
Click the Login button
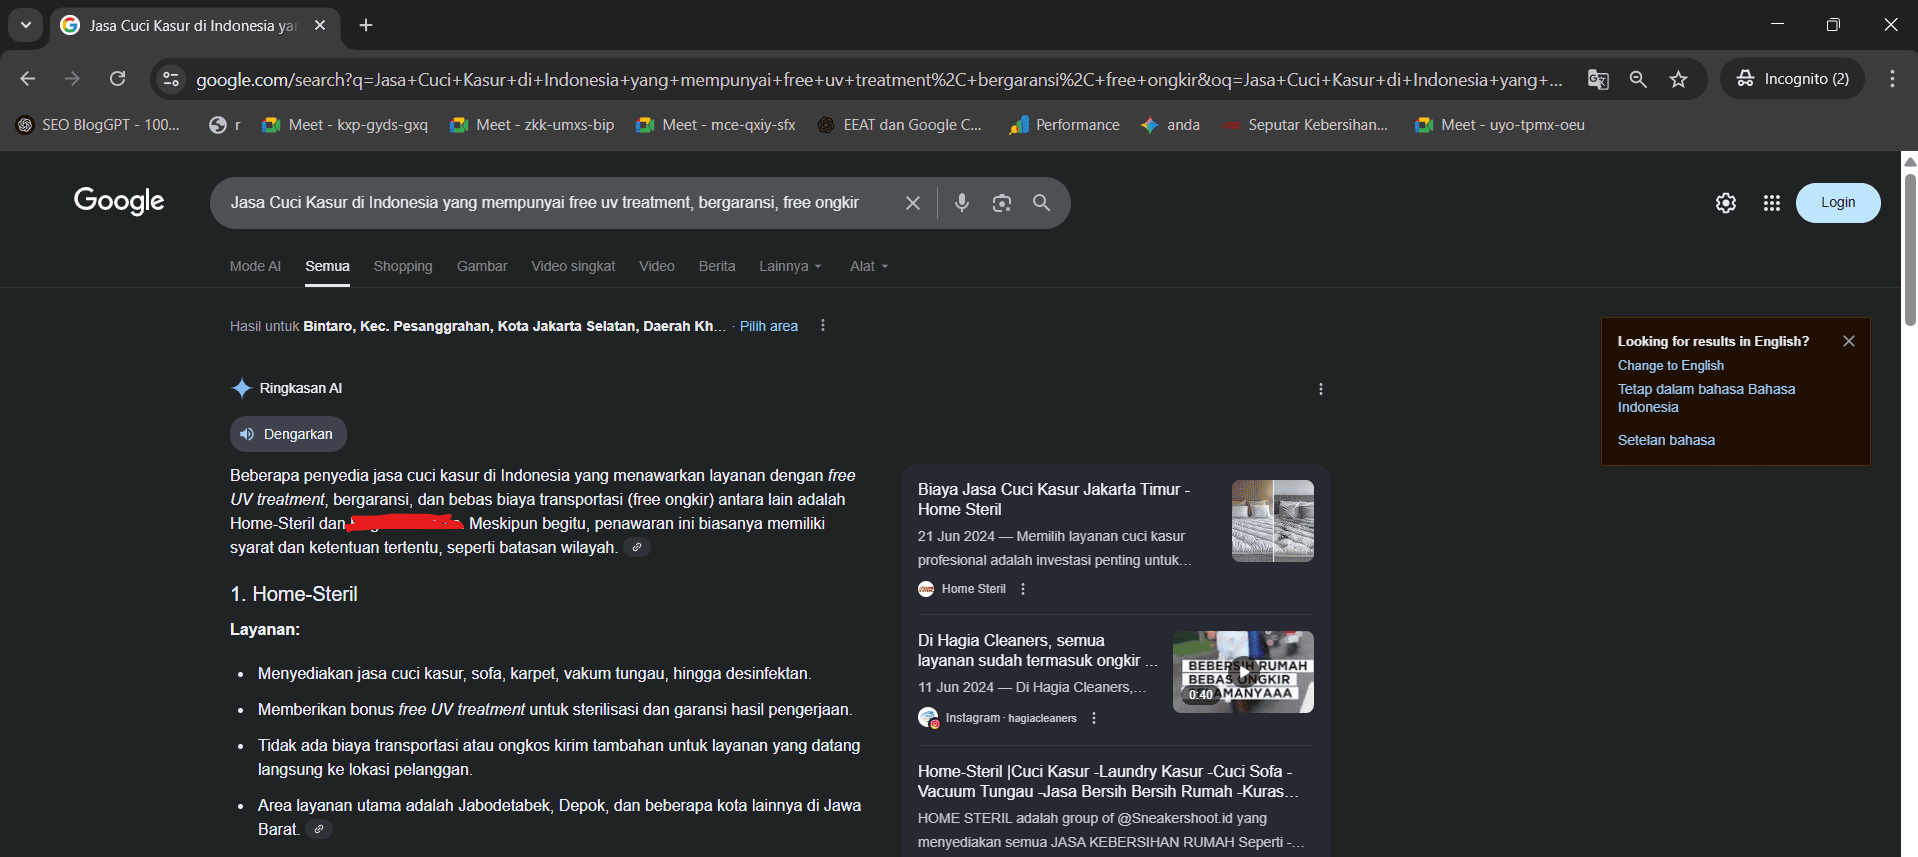pyautogui.click(x=1837, y=203)
